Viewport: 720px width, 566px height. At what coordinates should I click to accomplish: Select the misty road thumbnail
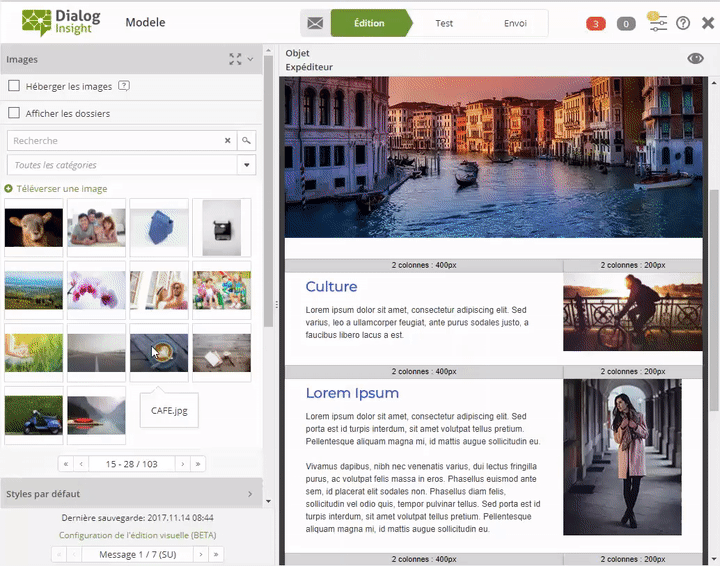click(x=96, y=353)
